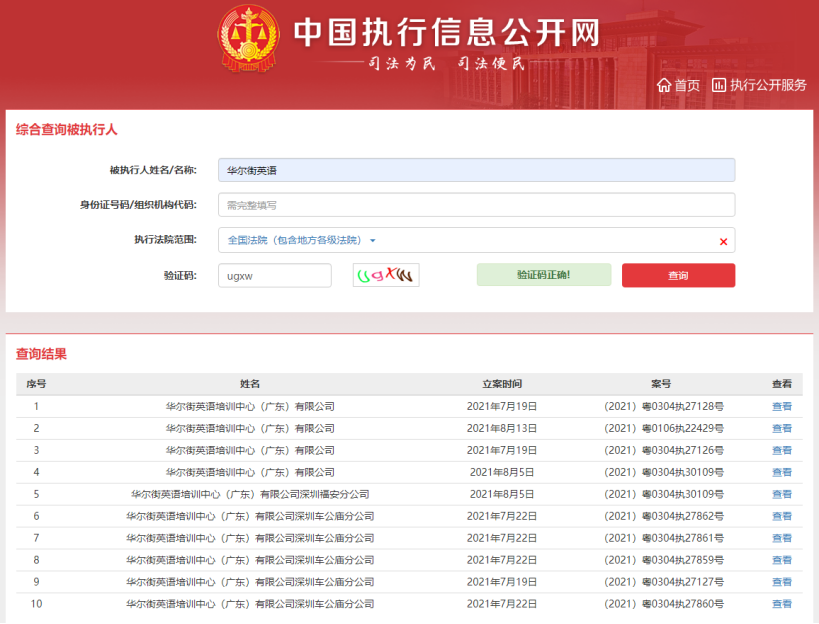Click the 序号 column header
Image resolution: width=819 pixels, height=624 pixels.
36,384
